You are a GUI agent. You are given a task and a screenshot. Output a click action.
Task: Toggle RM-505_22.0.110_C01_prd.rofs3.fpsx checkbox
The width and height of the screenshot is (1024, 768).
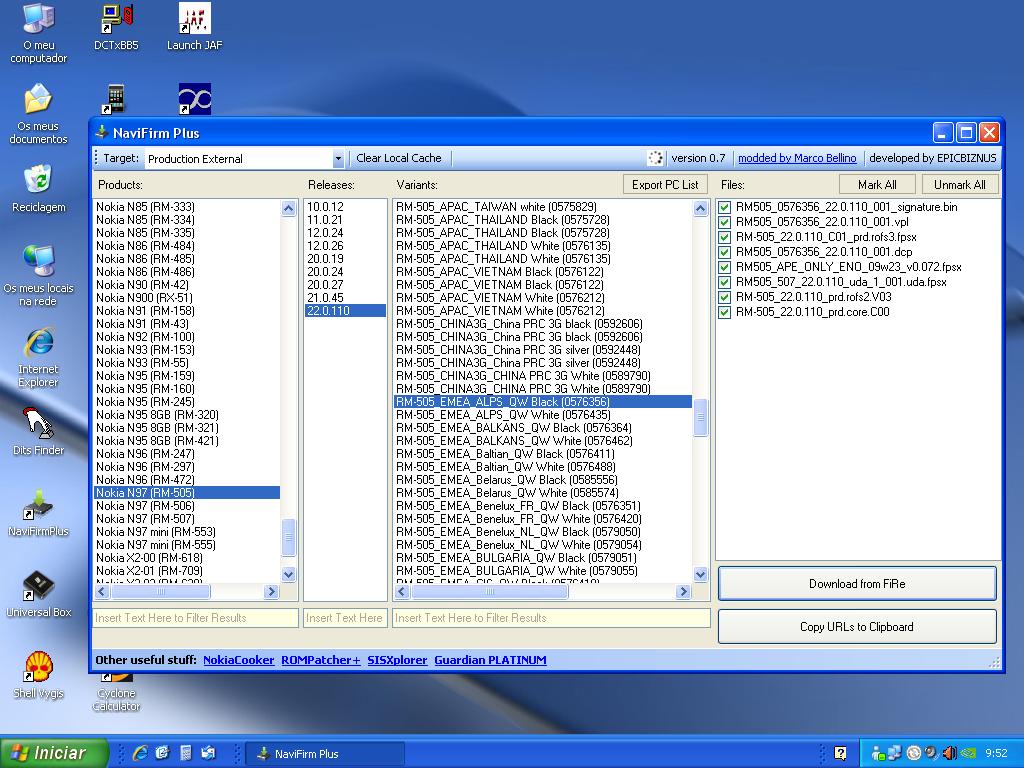tap(724, 237)
